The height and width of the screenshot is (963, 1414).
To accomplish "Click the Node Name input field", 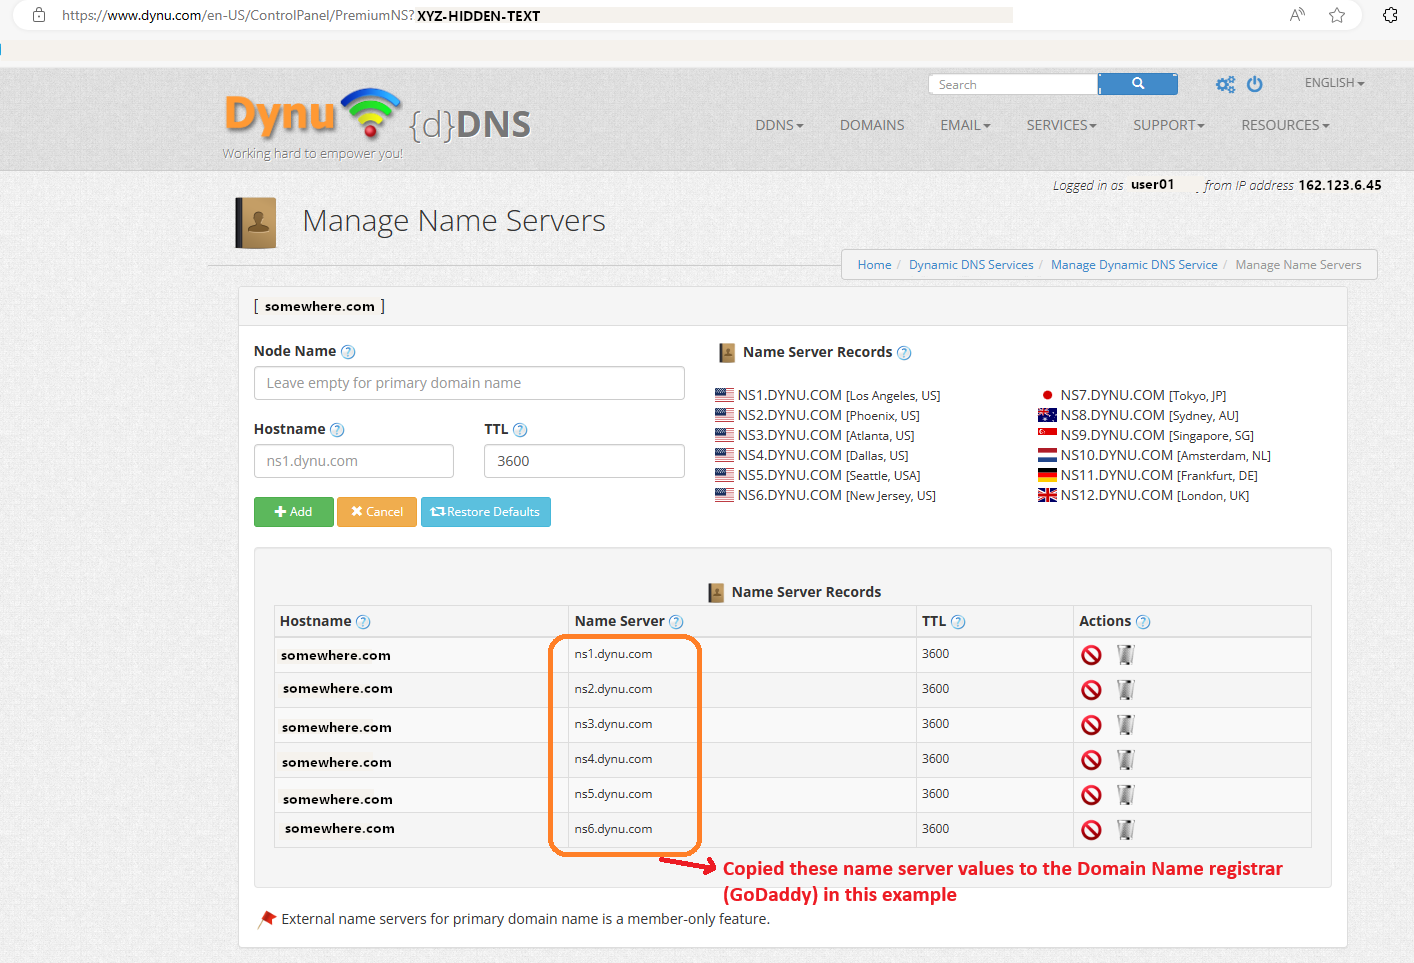I will point(469,383).
